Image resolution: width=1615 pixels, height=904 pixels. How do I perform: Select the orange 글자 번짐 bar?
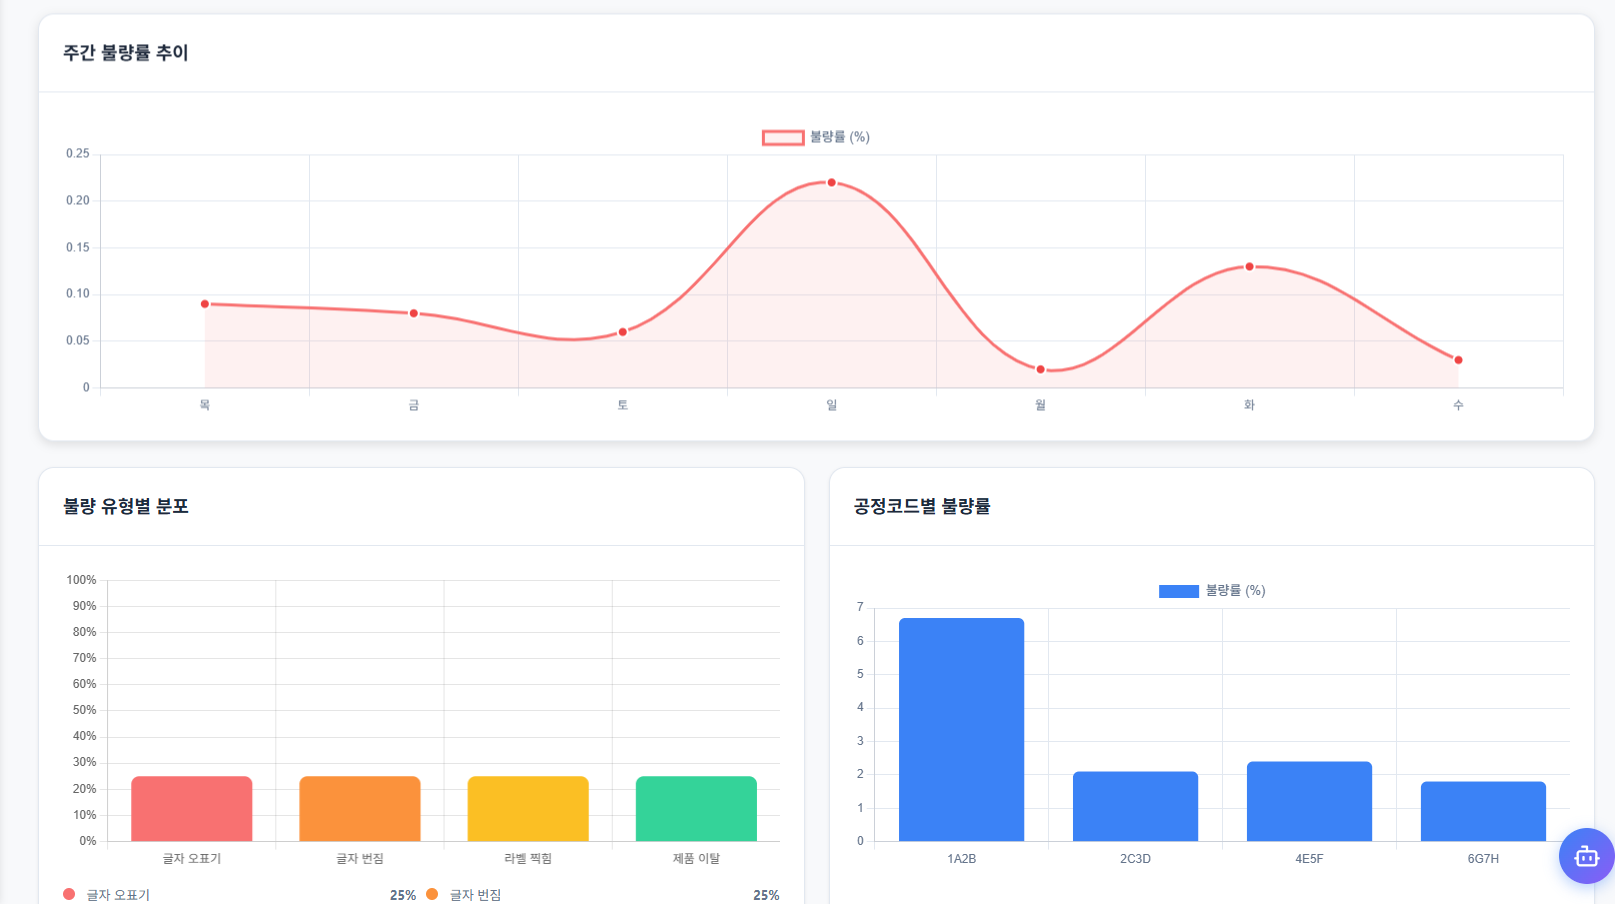(360, 808)
